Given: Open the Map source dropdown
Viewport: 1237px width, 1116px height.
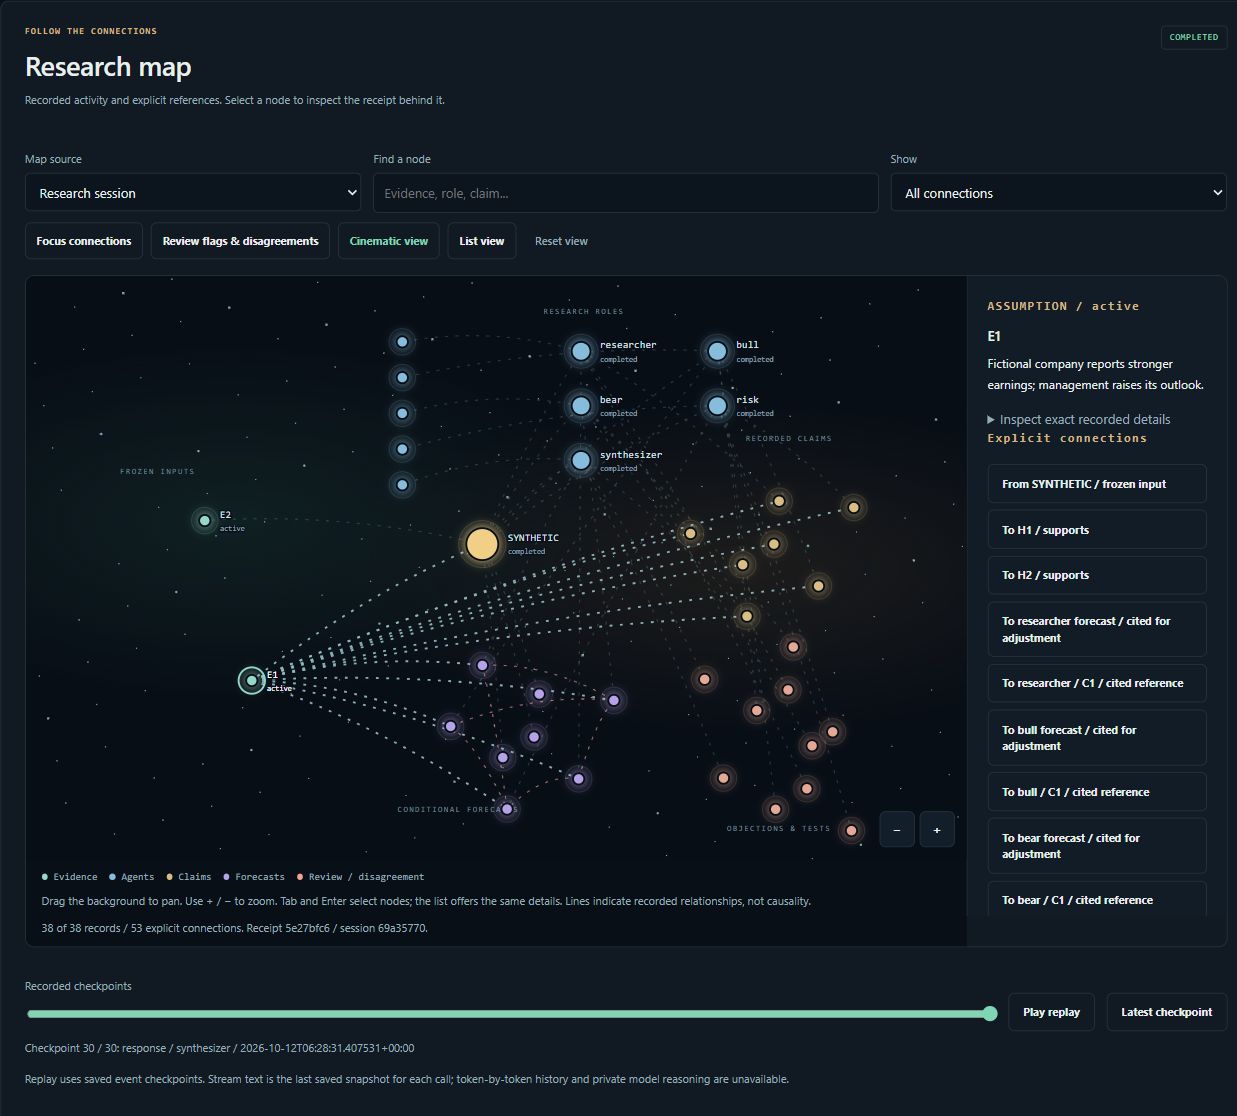Looking at the screenshot, I should click(x=193, y=193).
